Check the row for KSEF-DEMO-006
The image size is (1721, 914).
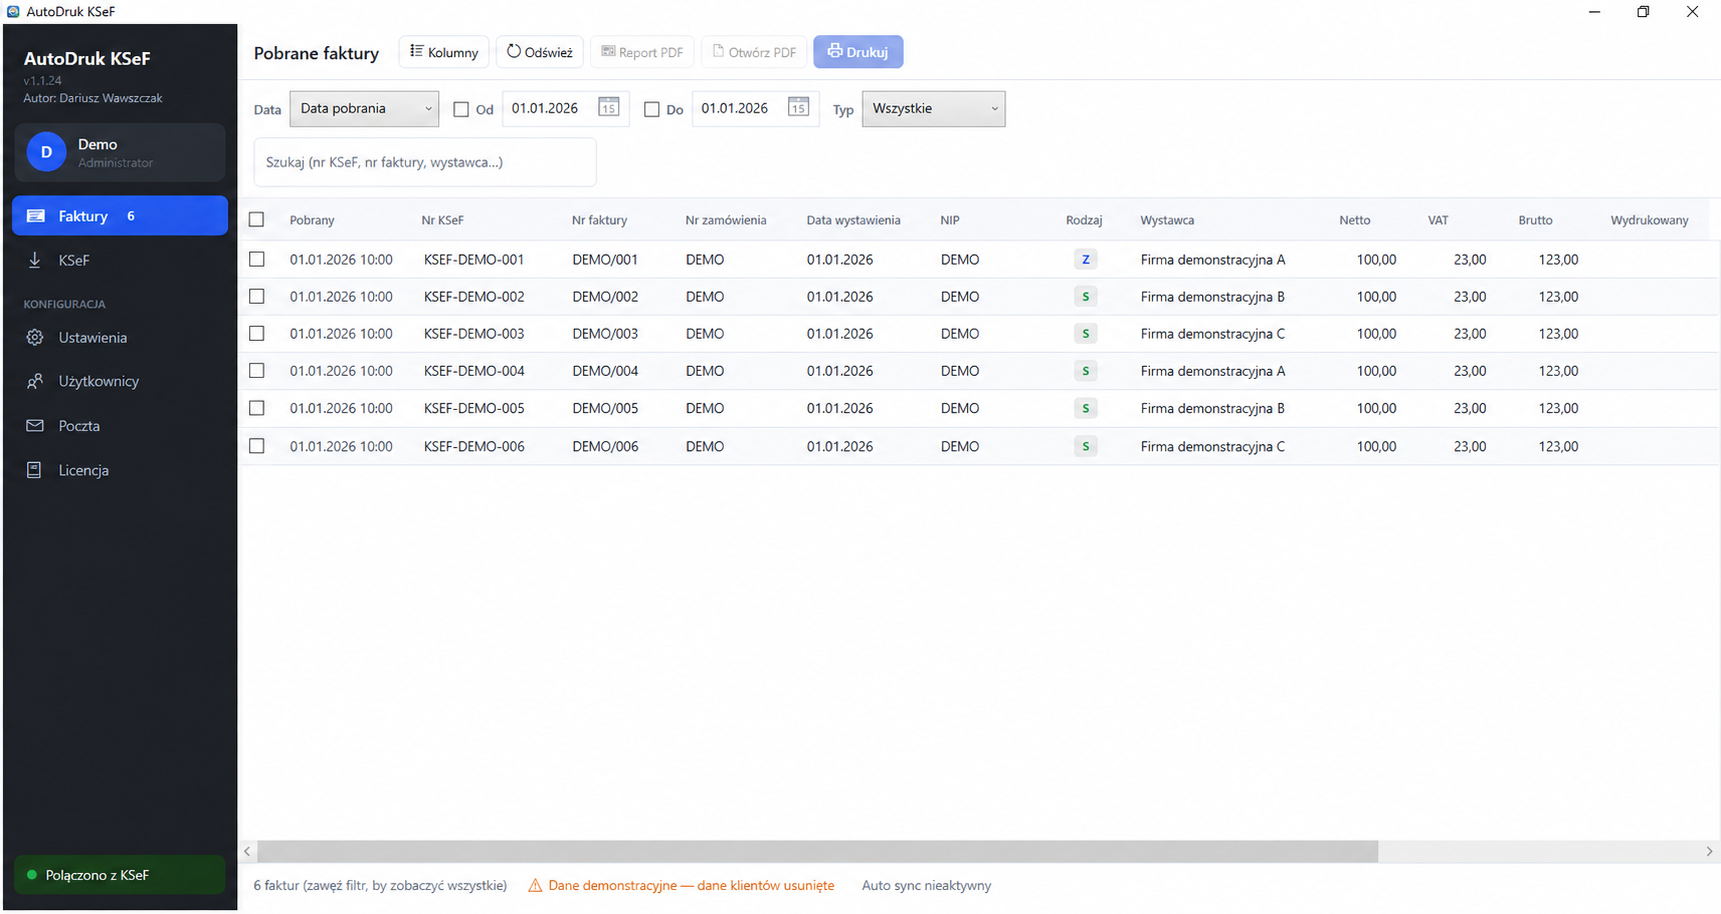(x=257, y=446)
